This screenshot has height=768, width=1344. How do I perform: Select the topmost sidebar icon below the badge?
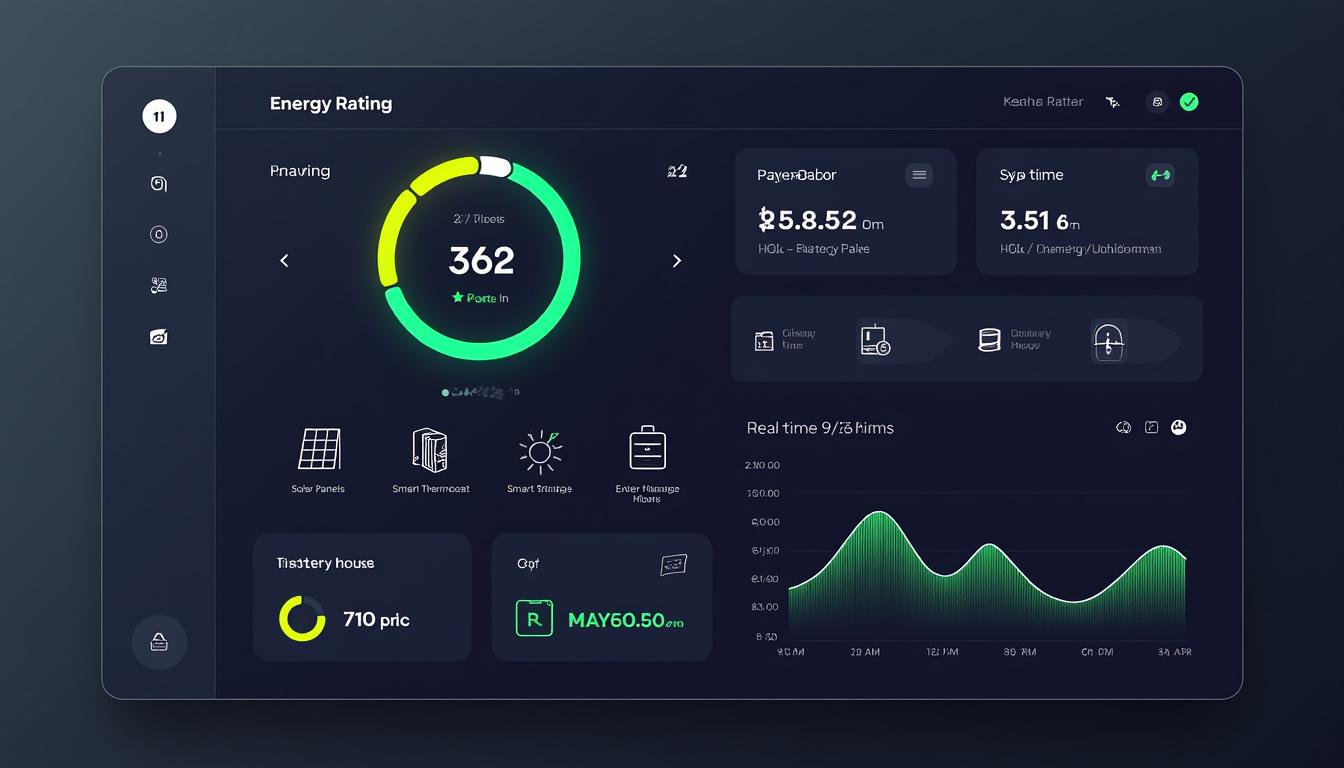pos(158,184)
